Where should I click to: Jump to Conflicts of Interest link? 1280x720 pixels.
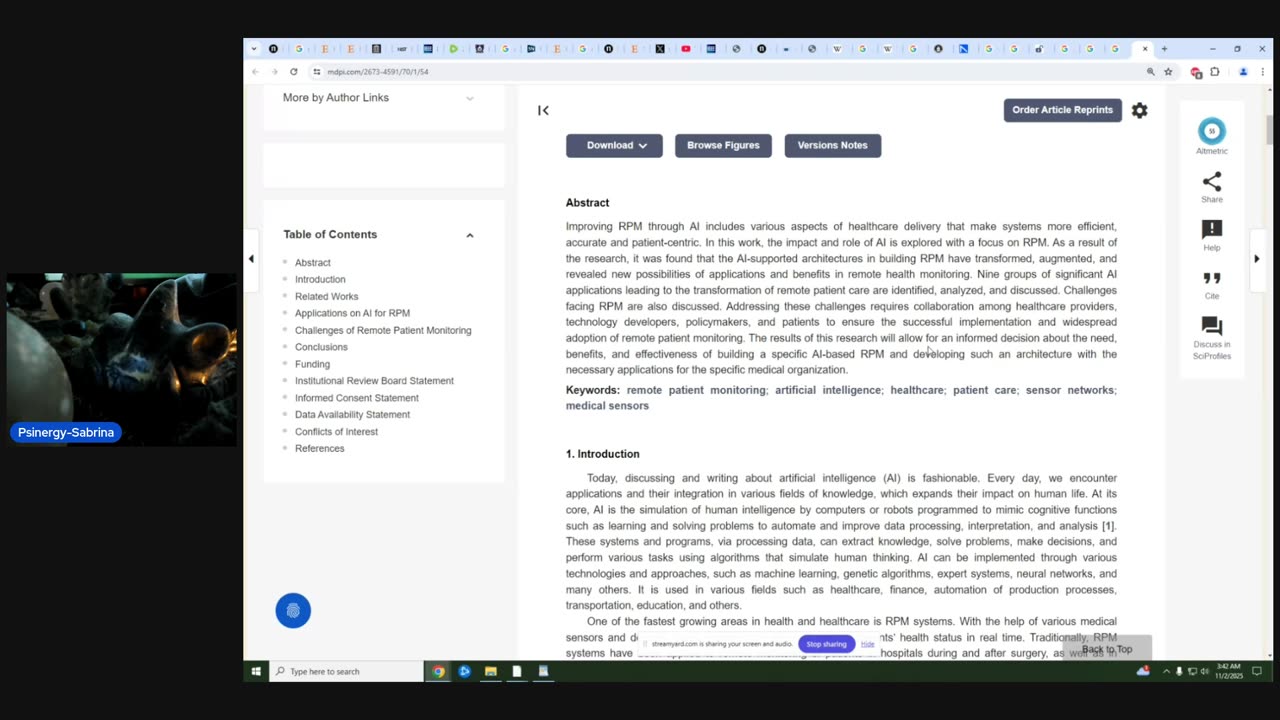[336, 432]
